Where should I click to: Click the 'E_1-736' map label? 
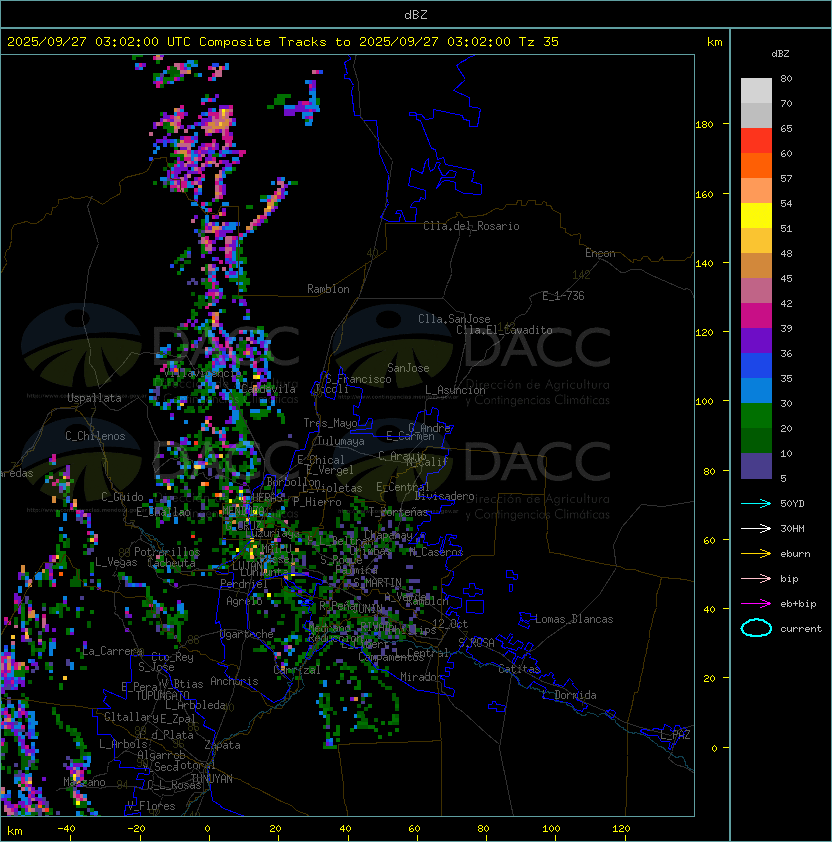(563, 296)
